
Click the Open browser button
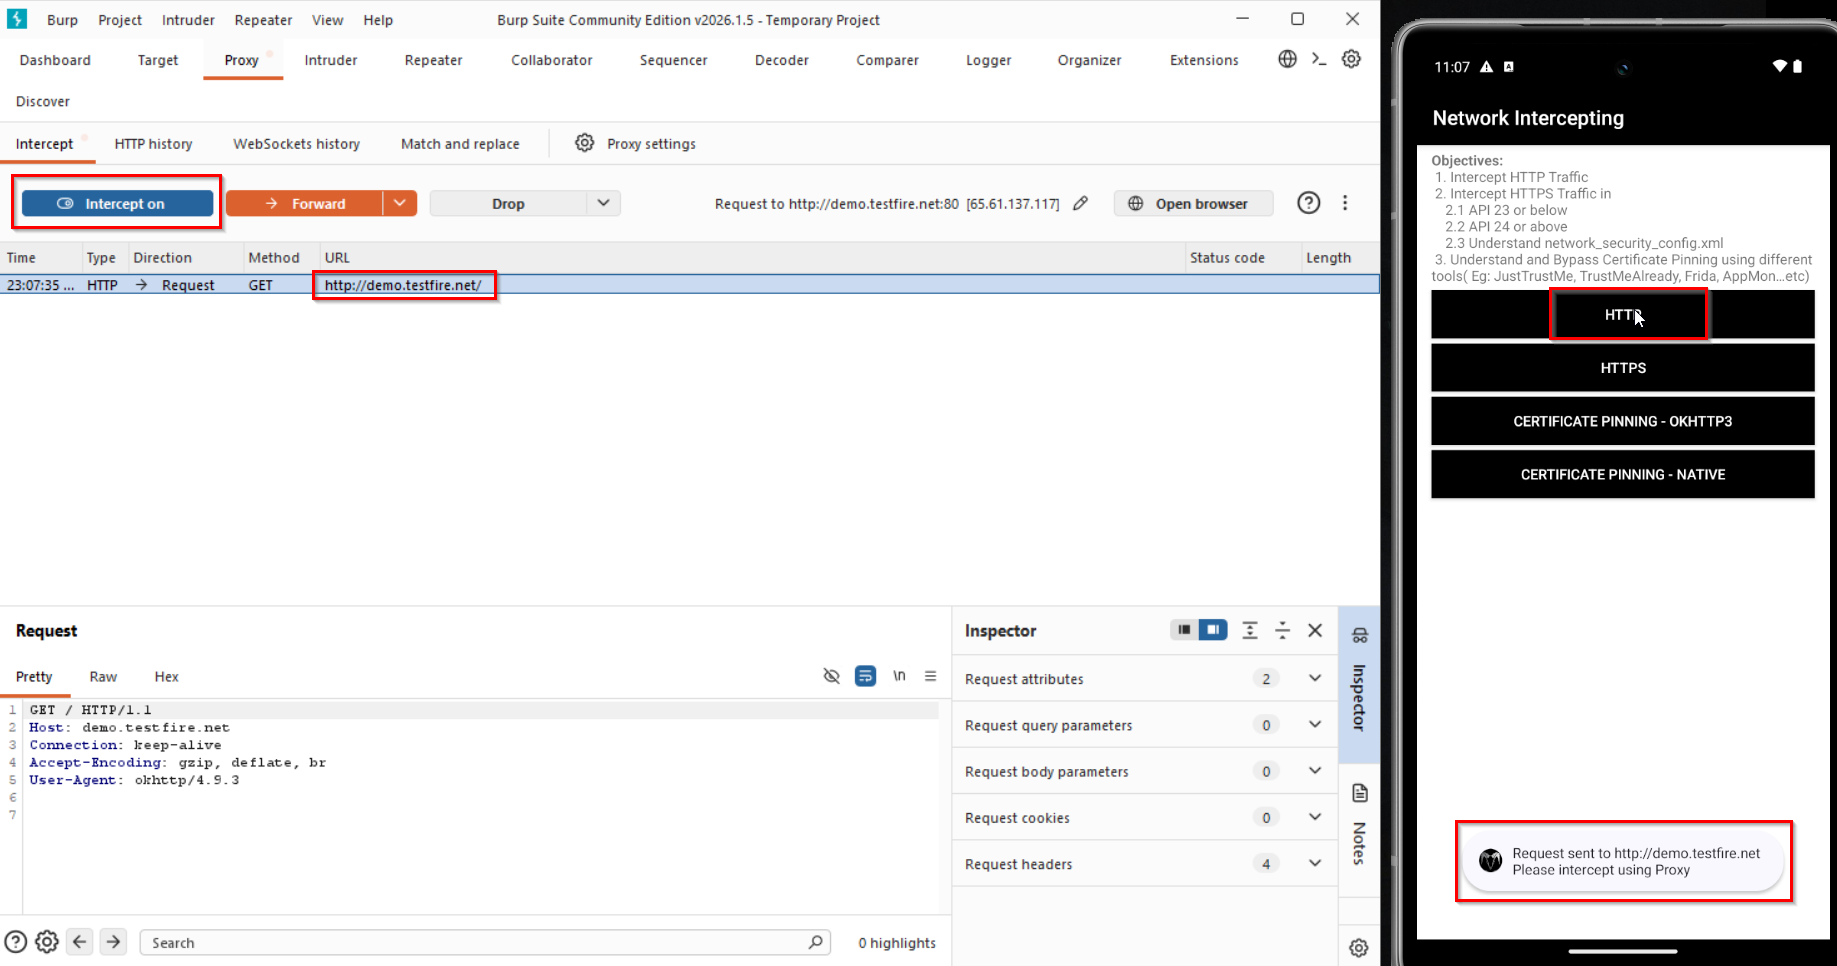click(1192, 203)
